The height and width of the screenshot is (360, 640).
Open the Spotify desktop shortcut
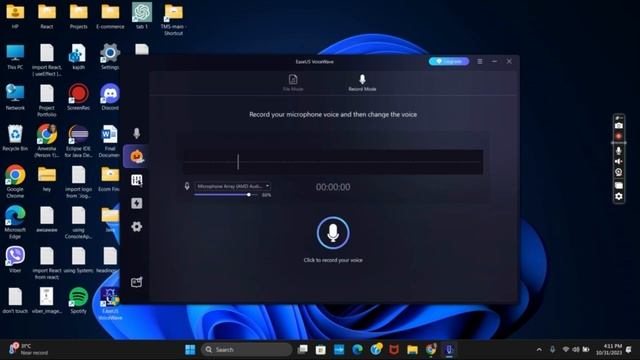tap(78, 300)
